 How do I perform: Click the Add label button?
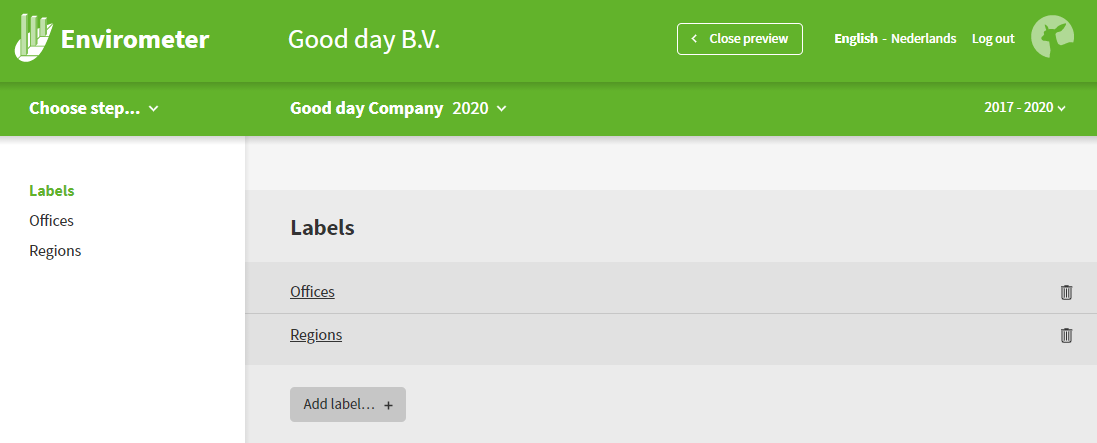pos(348,405)
